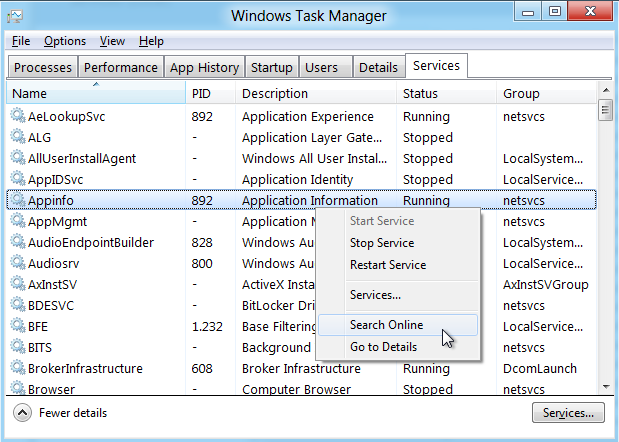
Task: Click the gear icon beside BITS
Action: click(x=18, y=346)
